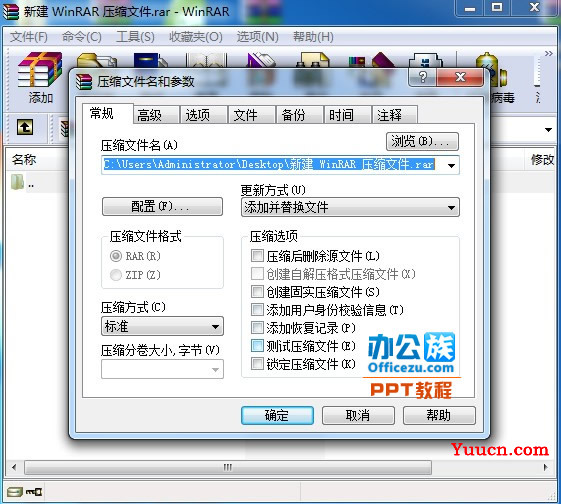The image size is (561, 504).
Task: Click the Find binoculars toolbar icon
Action: (313, 60)
